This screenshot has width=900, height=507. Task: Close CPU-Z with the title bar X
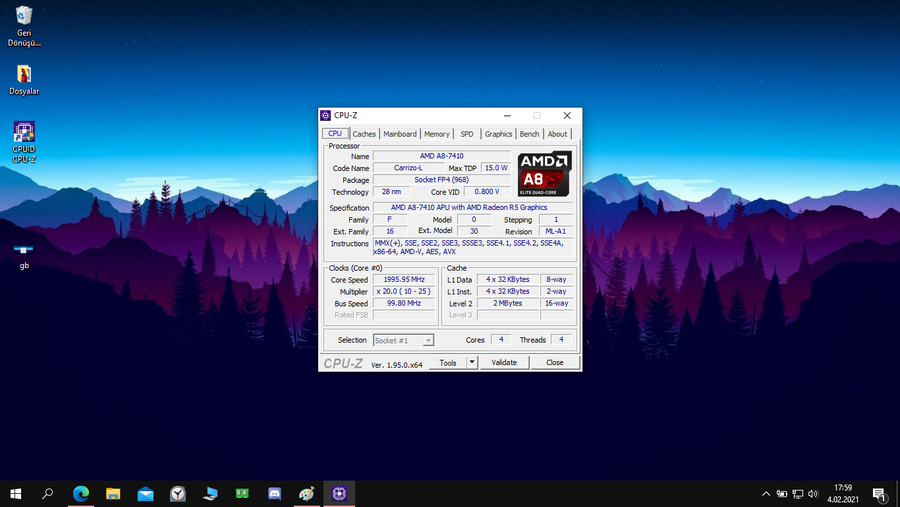[x=567, y=115]
